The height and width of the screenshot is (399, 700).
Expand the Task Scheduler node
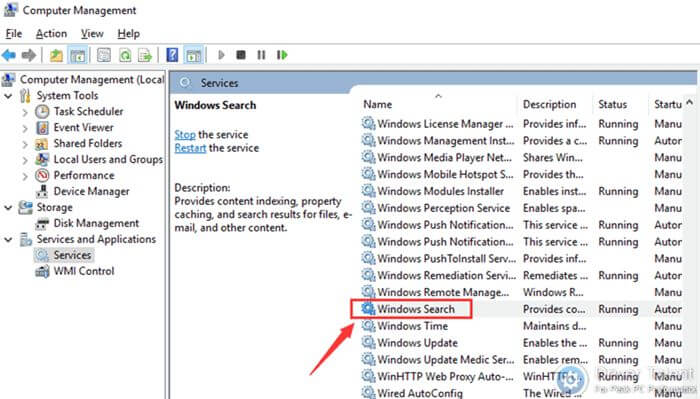tap(25, 112)
